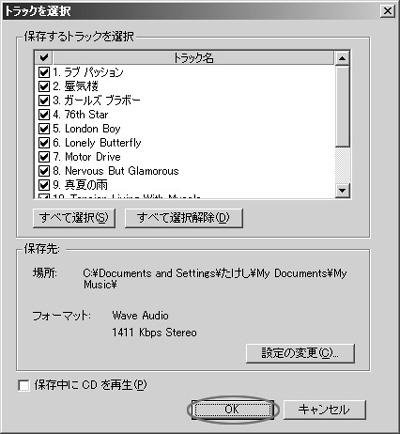Click the キャンセル button

[324, 410]
